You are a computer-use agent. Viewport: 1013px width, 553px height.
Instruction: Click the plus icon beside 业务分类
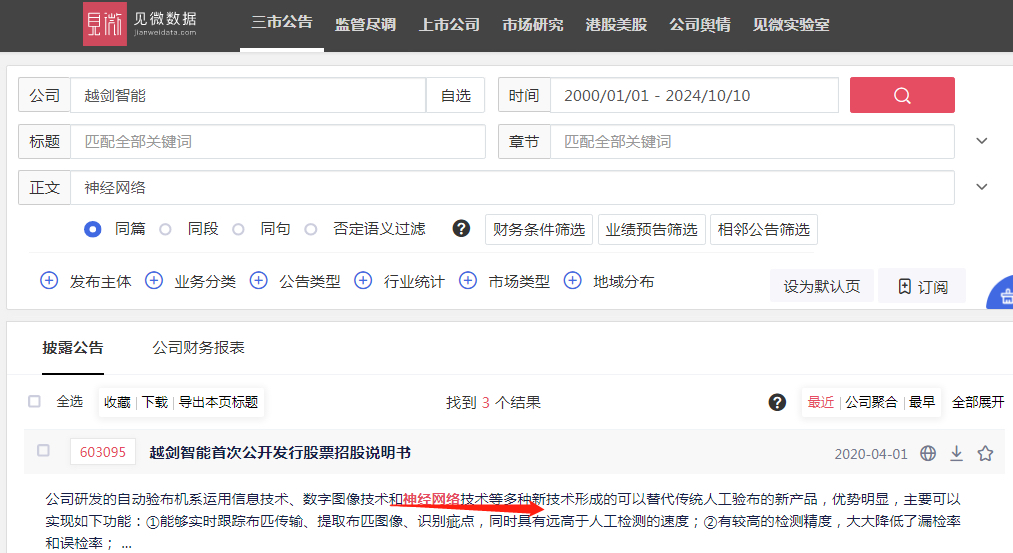coord(154,280)
